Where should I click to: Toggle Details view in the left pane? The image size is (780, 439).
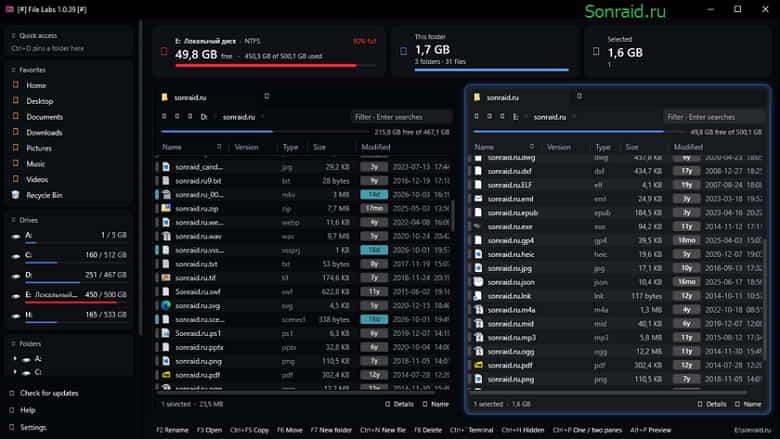point(399,404)
